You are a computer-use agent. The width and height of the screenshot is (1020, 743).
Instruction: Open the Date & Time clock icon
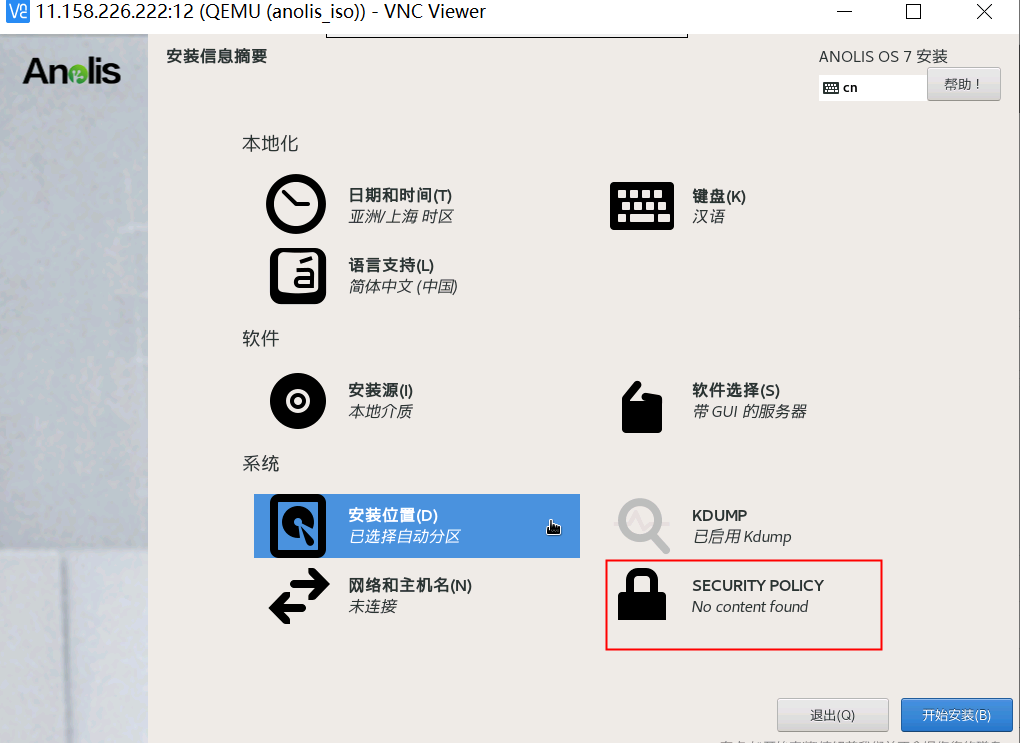tap(296, 204)
